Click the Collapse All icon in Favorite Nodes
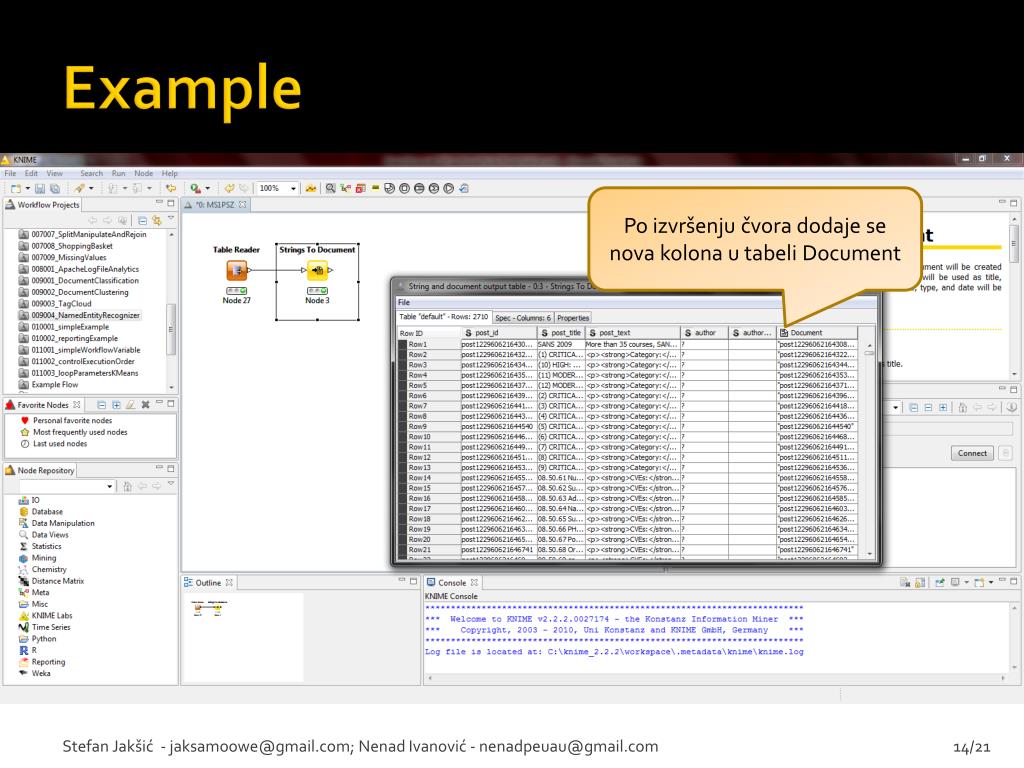Screen dimensions: 1024x768 (x=101, y=405)
